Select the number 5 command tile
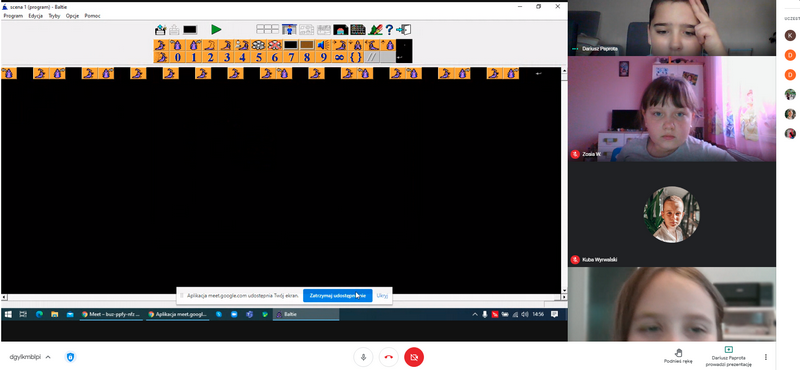The height and width of the screenshot is (370, 800). (x=259, y=57)
